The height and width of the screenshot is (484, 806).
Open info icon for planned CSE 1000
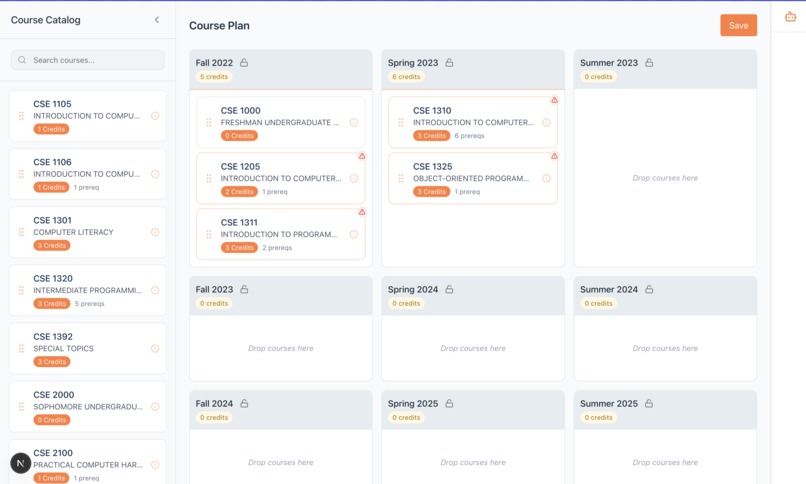coord(354,122)
